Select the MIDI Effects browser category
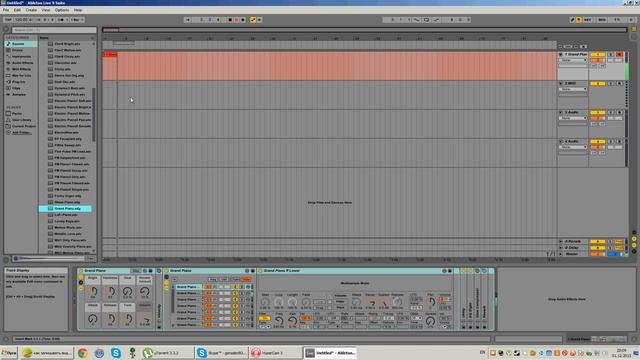Viewport: 640px width, 360px height. [21, 69]
